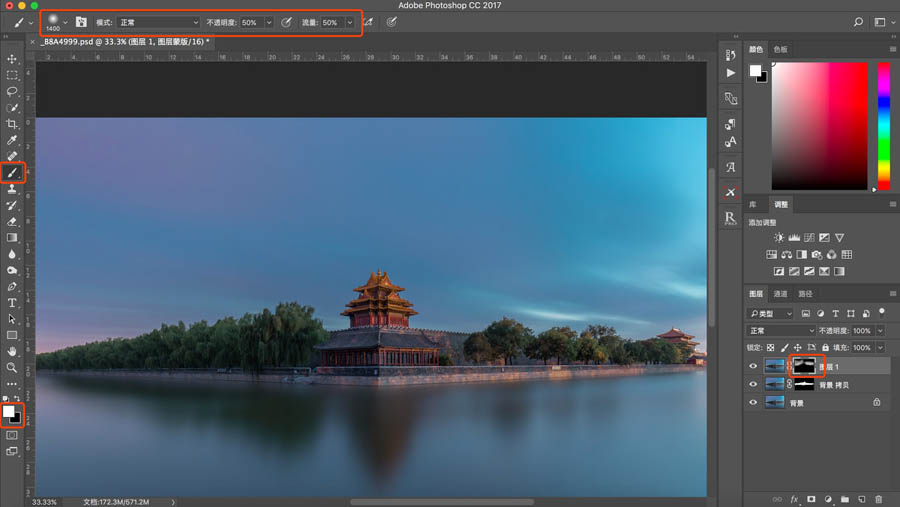Open layer 不透明度 dropdown arrow
Screen dimensions: 900x507
(x=880, y=331)
